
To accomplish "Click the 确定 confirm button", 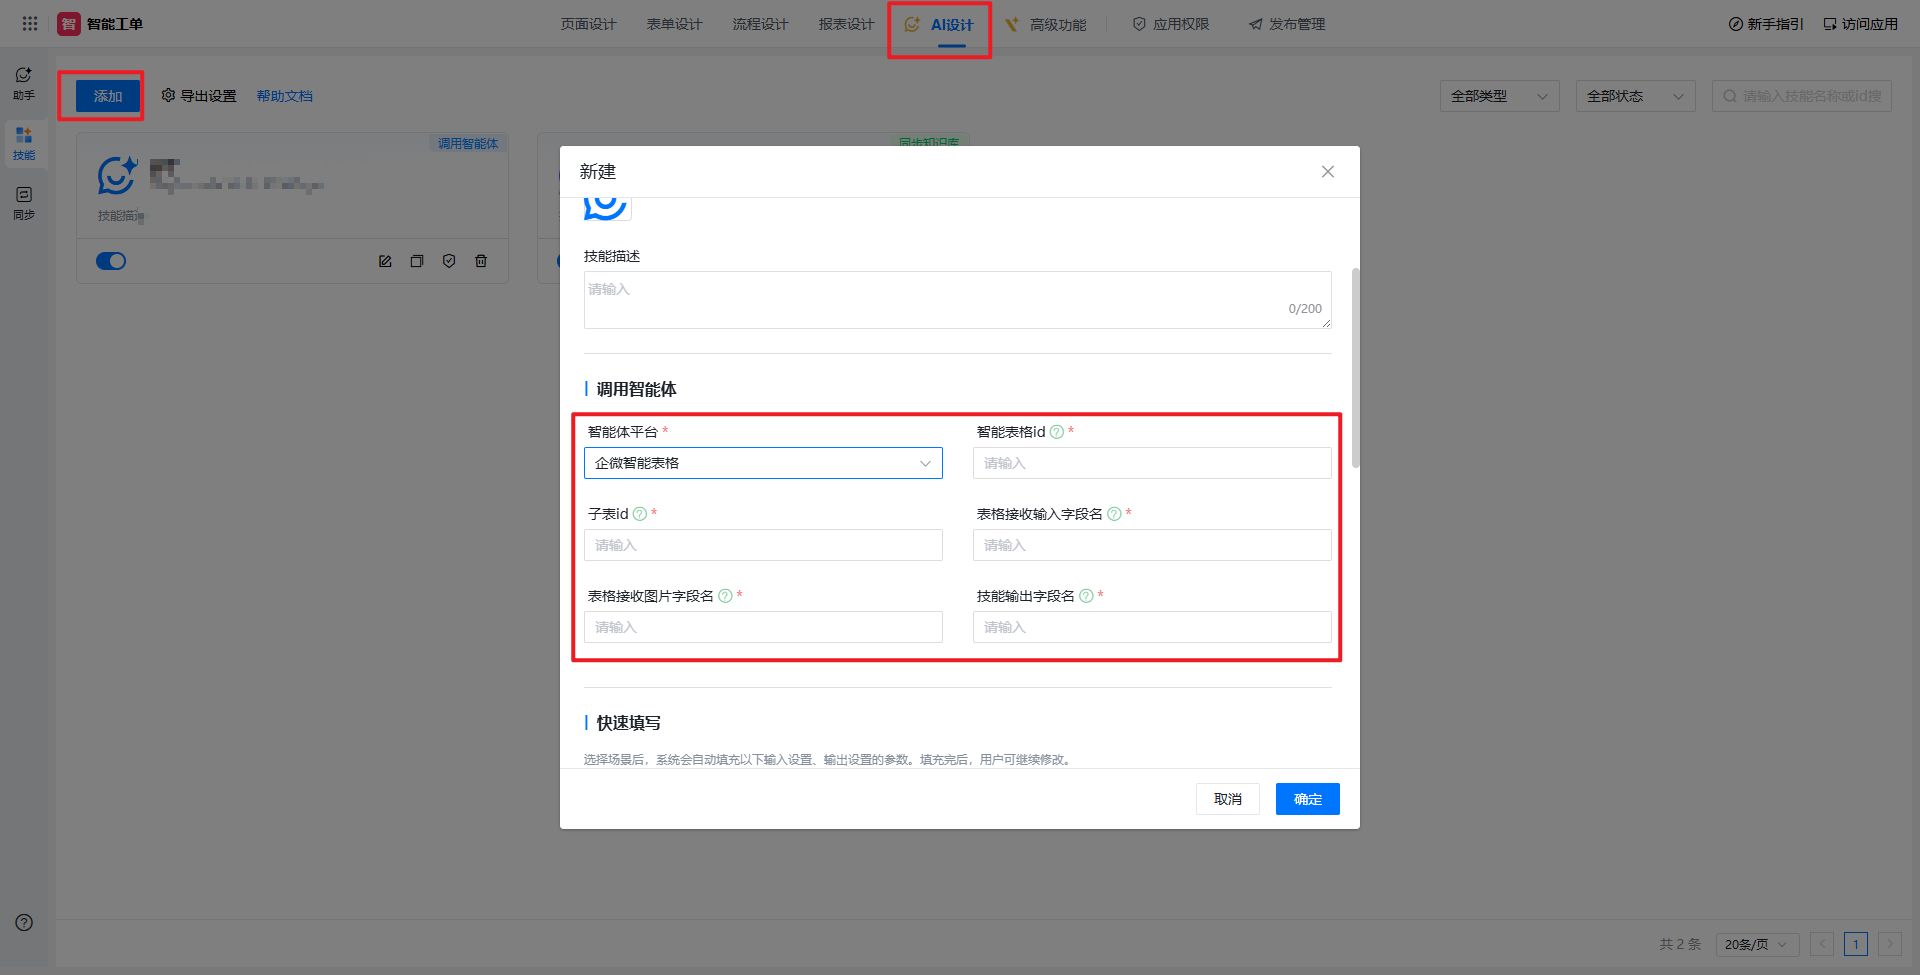I will (1307, 799).
